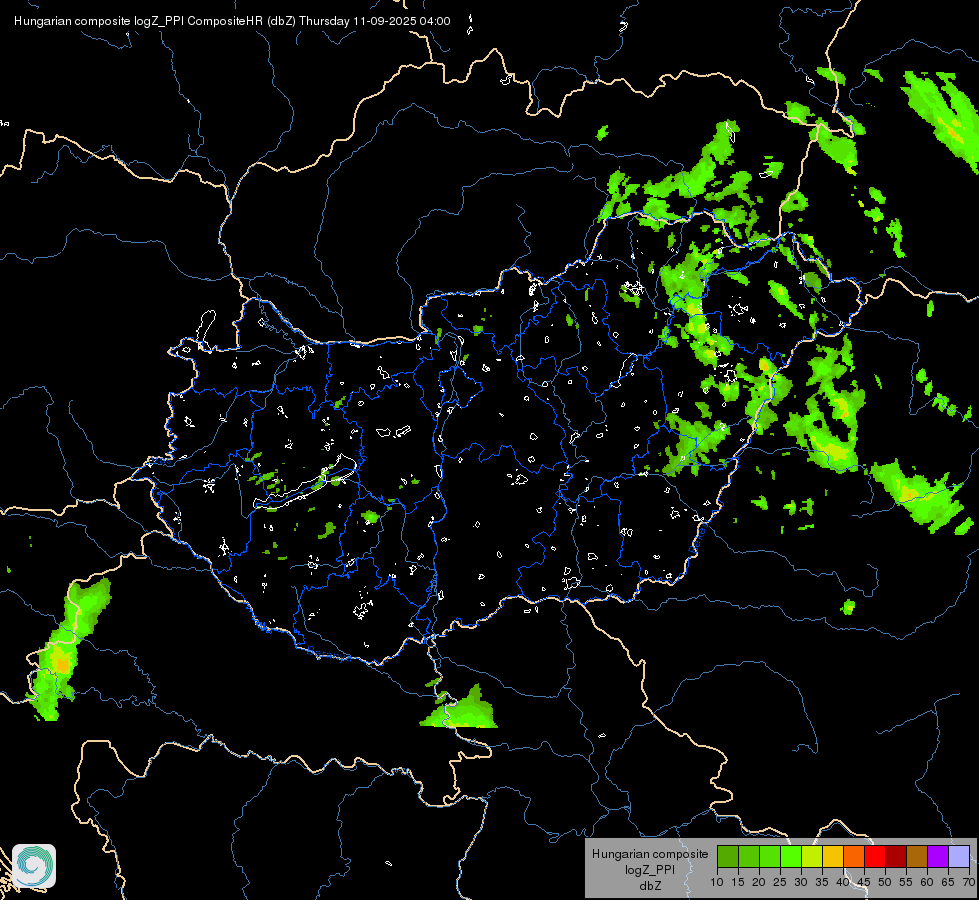Select the 25-30 dBZ bright green swatch

[x=790, y=856]
